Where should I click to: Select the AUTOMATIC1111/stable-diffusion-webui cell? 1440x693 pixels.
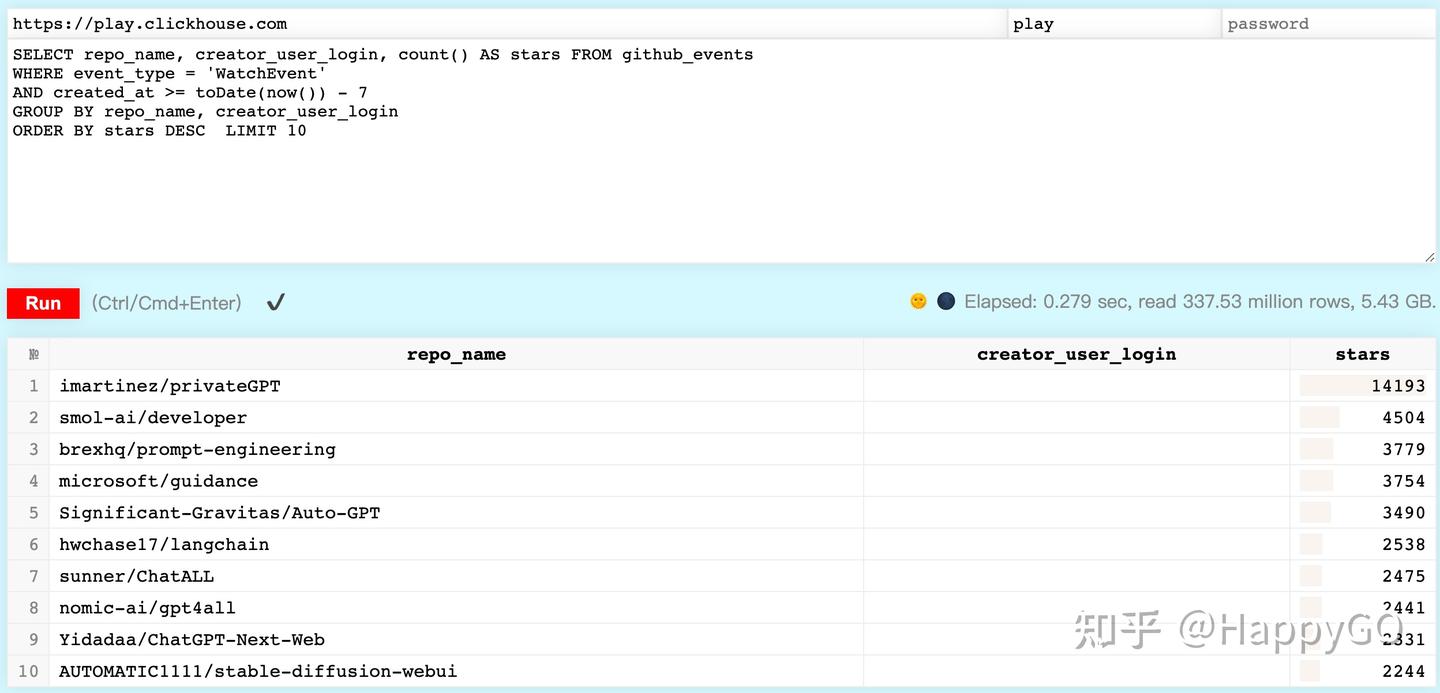click(456, 671)
